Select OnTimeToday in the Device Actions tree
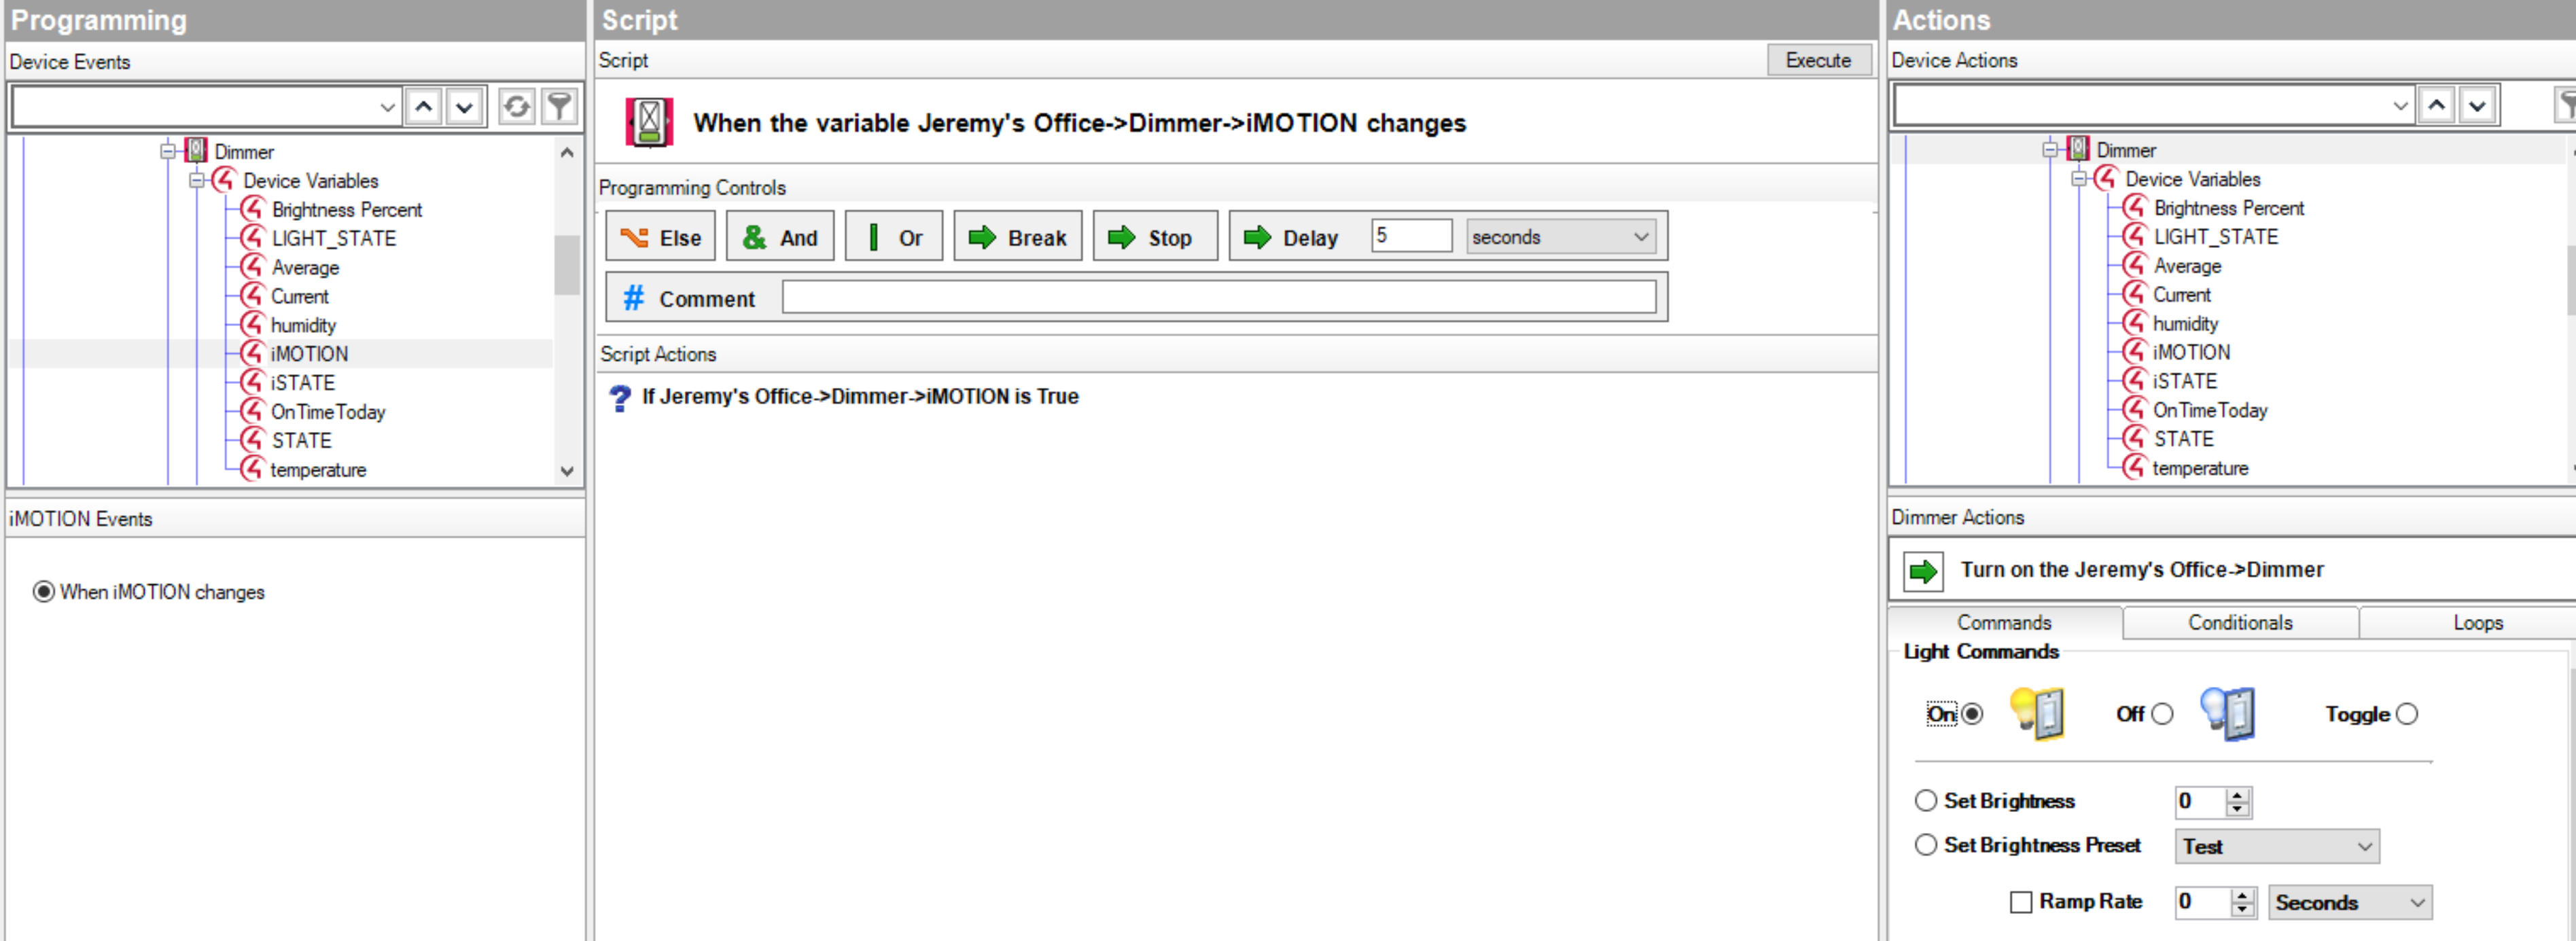2576x941 pixels. click(2209, 409)
